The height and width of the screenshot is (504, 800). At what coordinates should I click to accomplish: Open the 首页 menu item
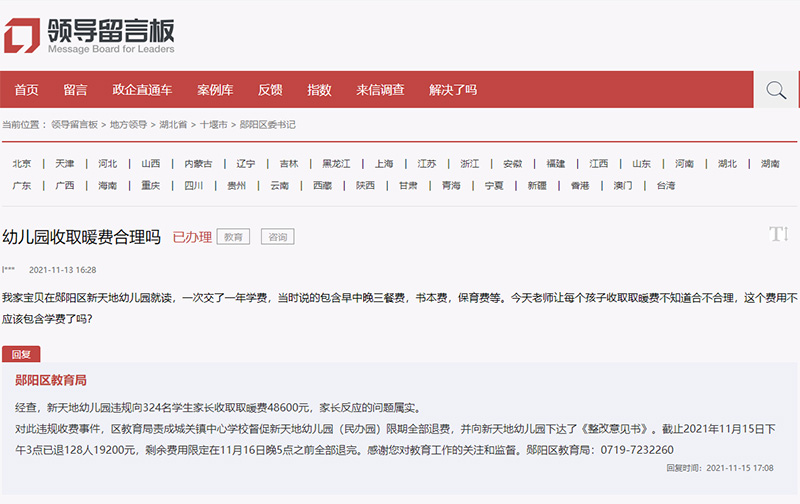pyautogui.click(x=27, y=90)
